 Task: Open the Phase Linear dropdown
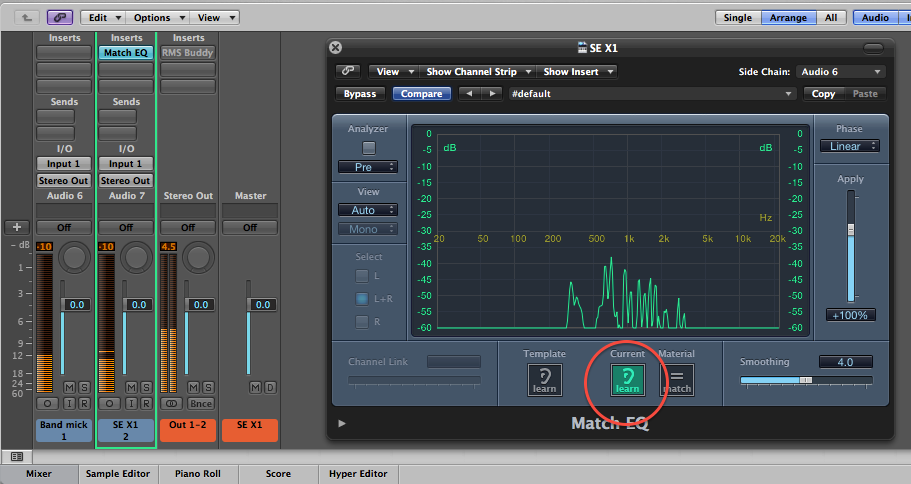(850, 146)
